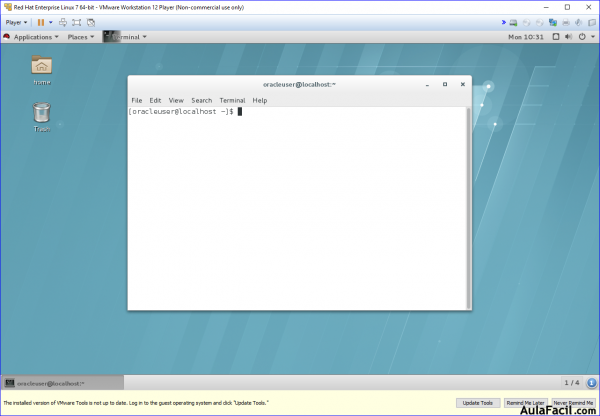Click the Update Tools button
The image size is (600, 416).
click(x=478, y=403)
